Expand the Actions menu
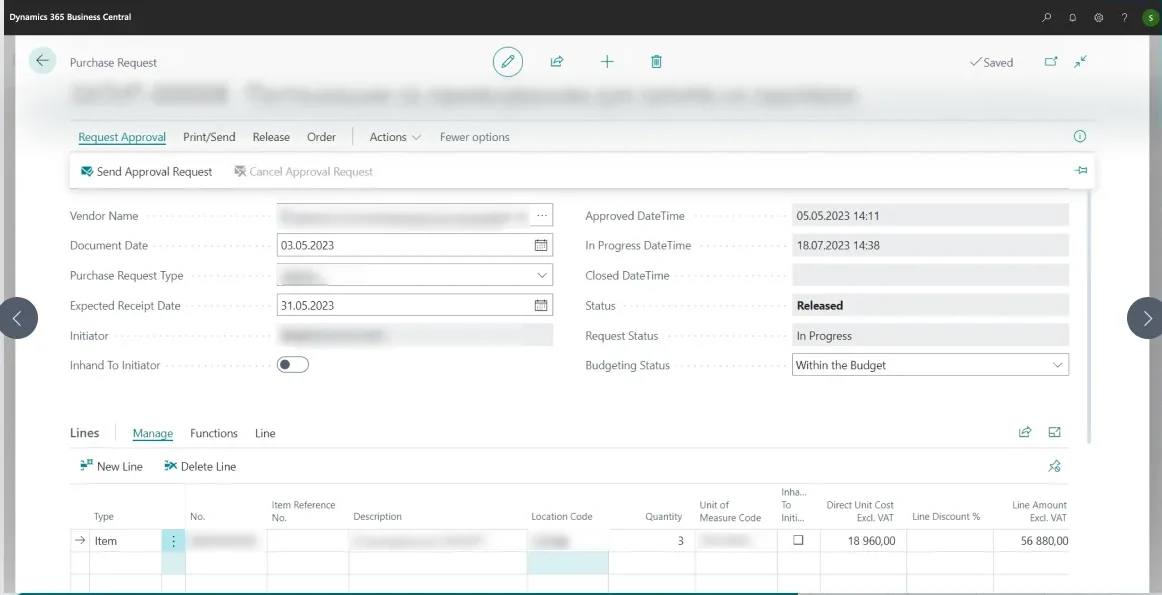Image resolution: width=1162 pixels, height=595 pixels. coord(395,137)
